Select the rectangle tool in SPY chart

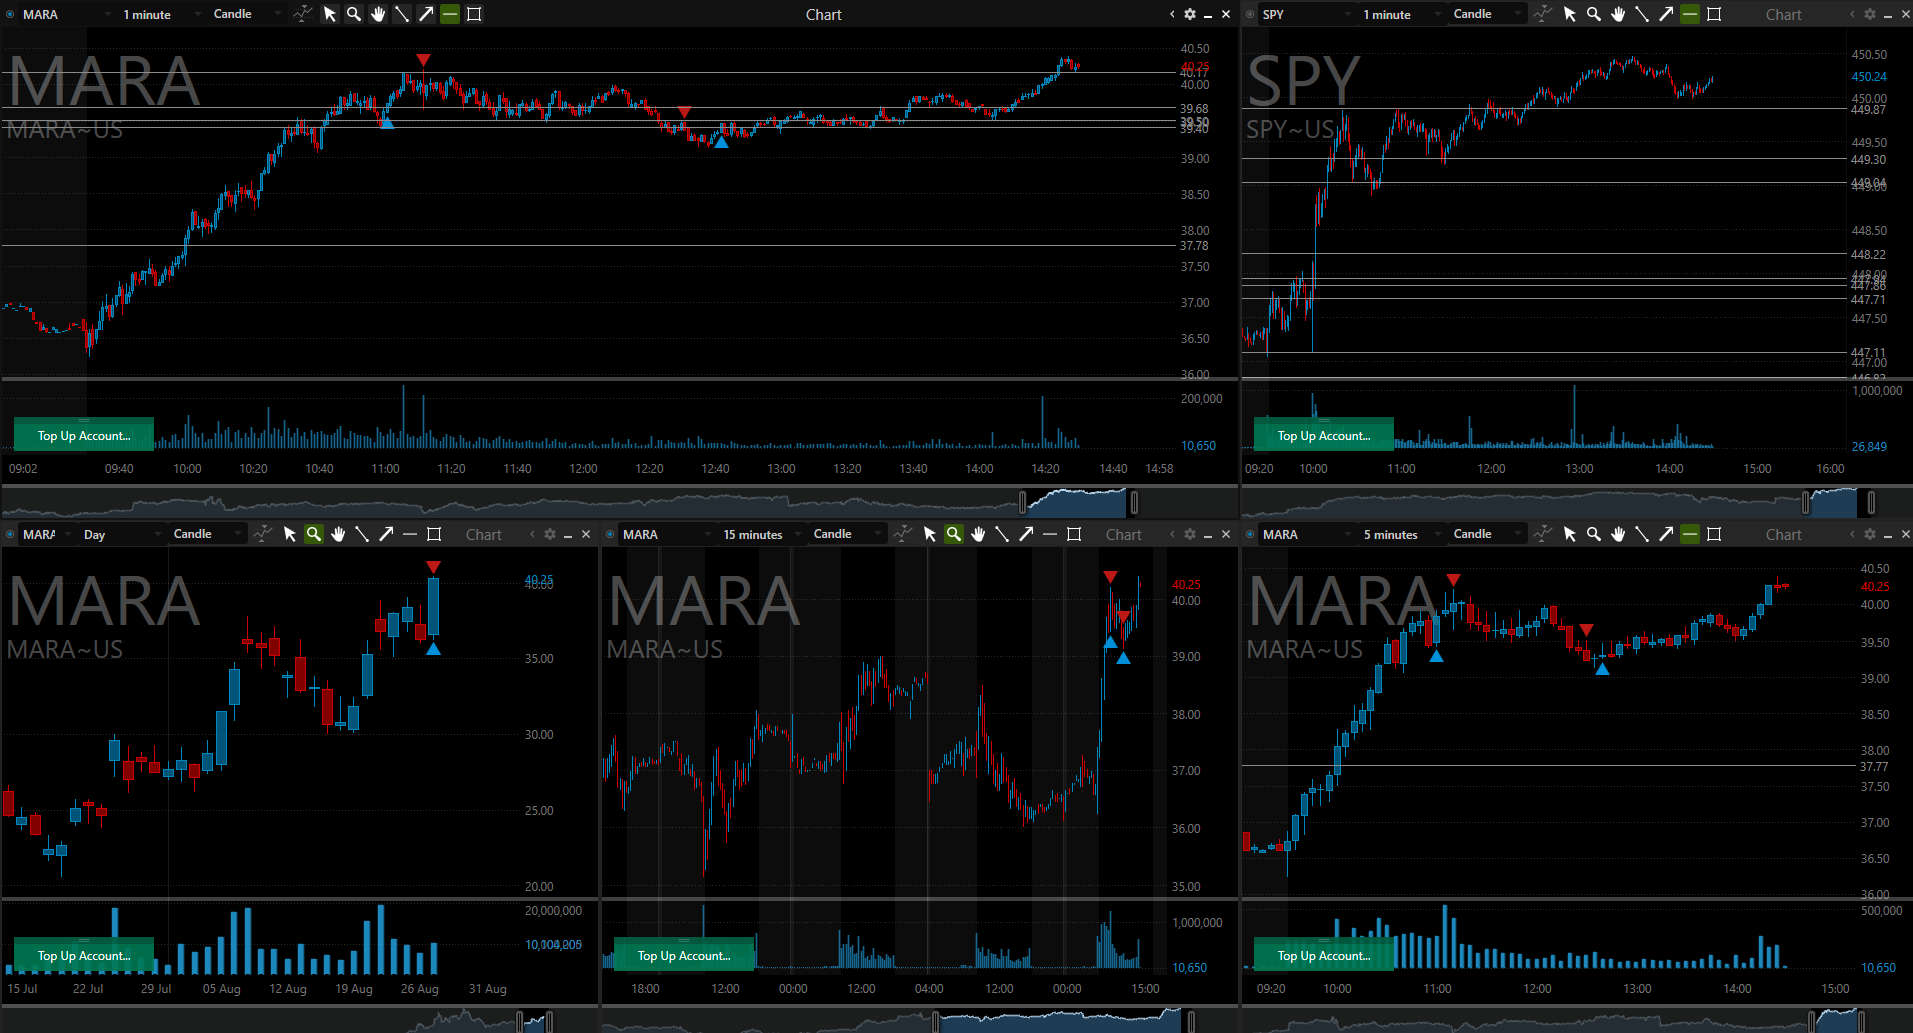point(1714,14)
